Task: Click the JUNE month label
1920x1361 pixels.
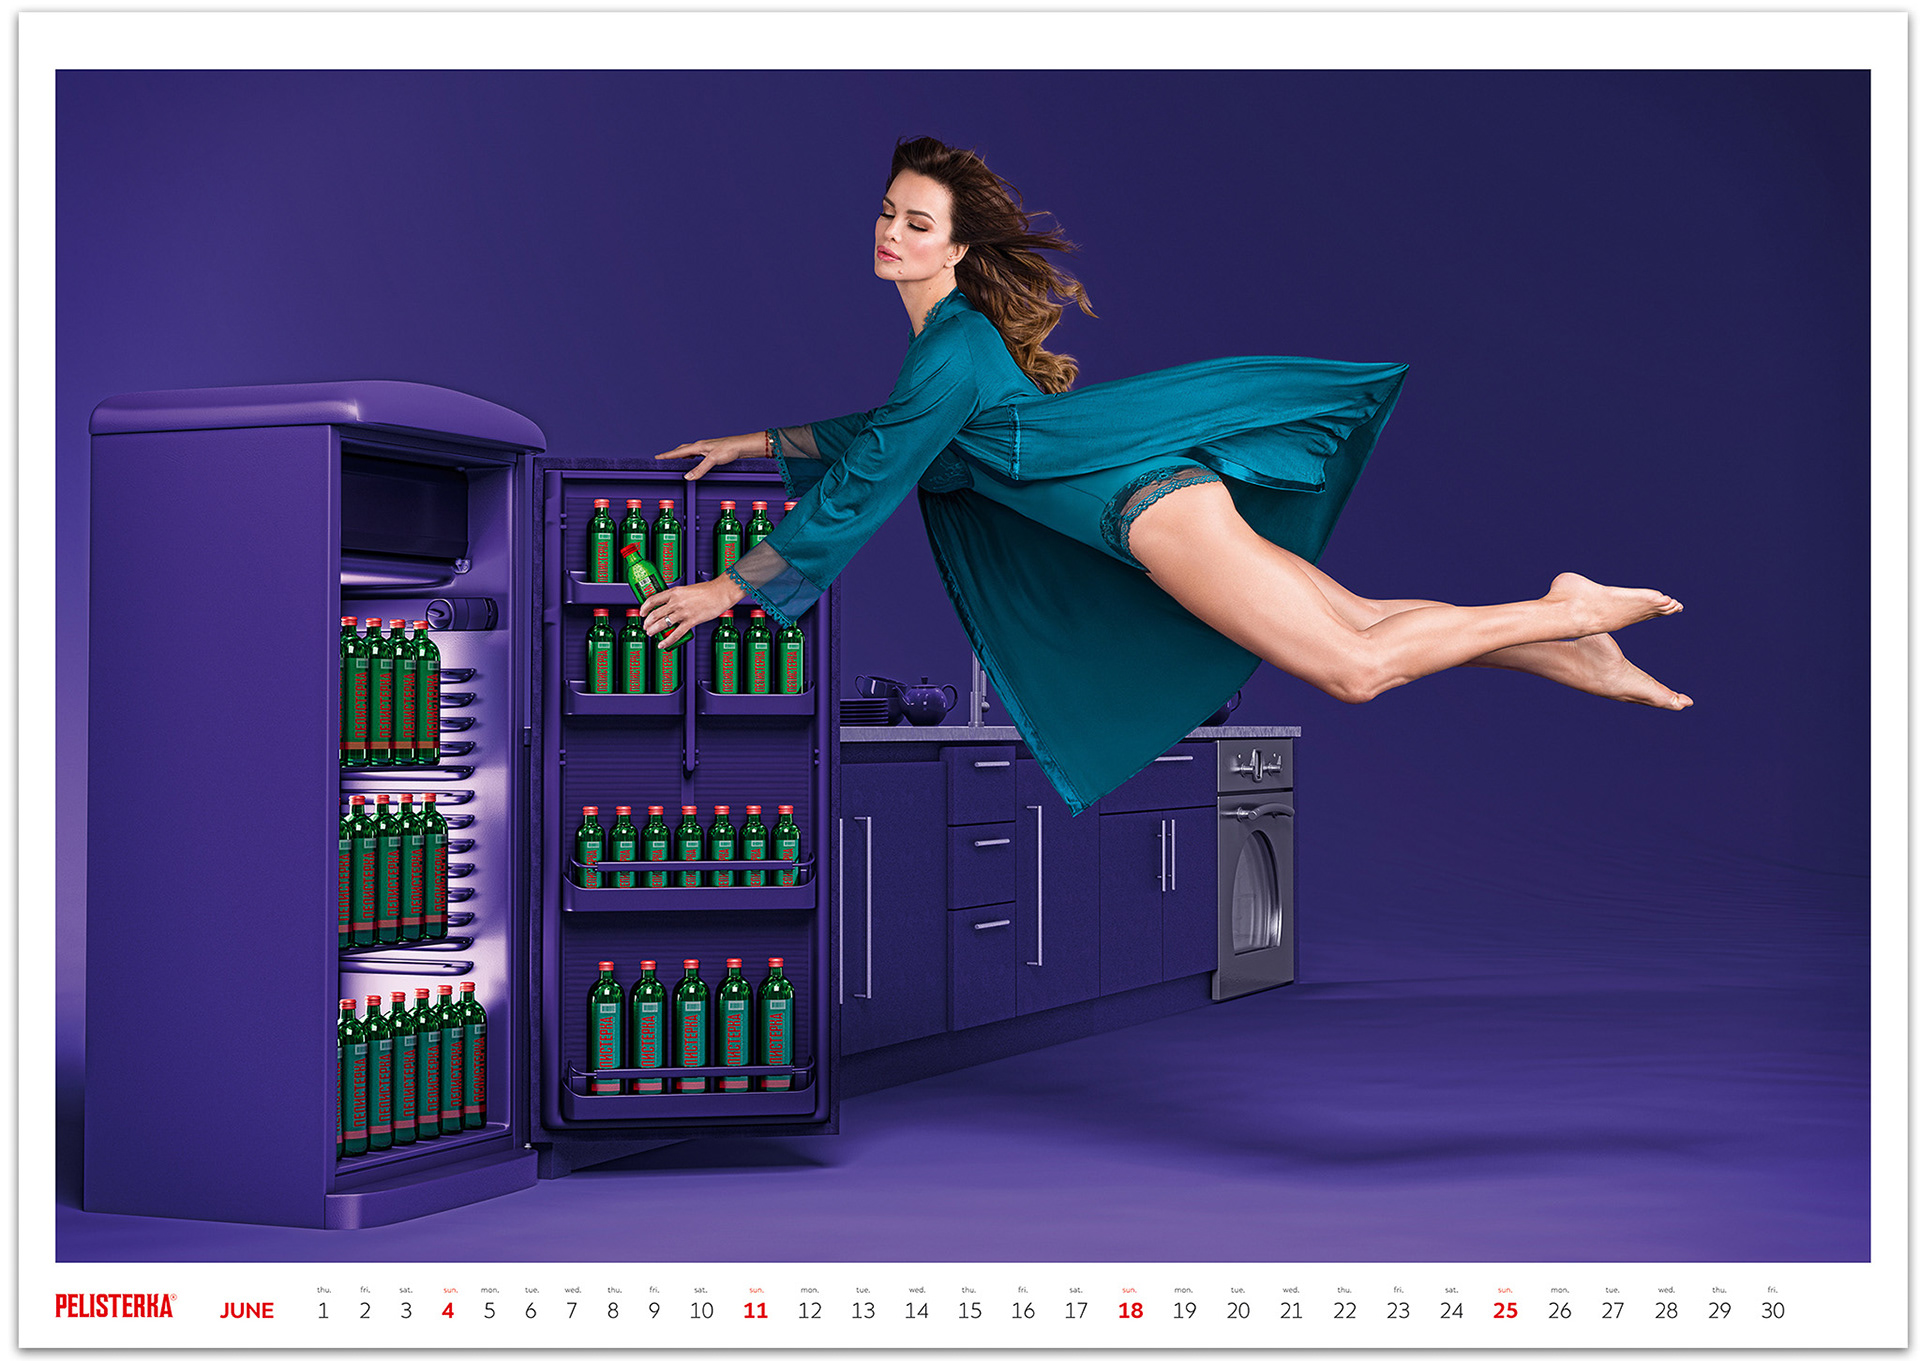Action: click(x=246, y=1310)
